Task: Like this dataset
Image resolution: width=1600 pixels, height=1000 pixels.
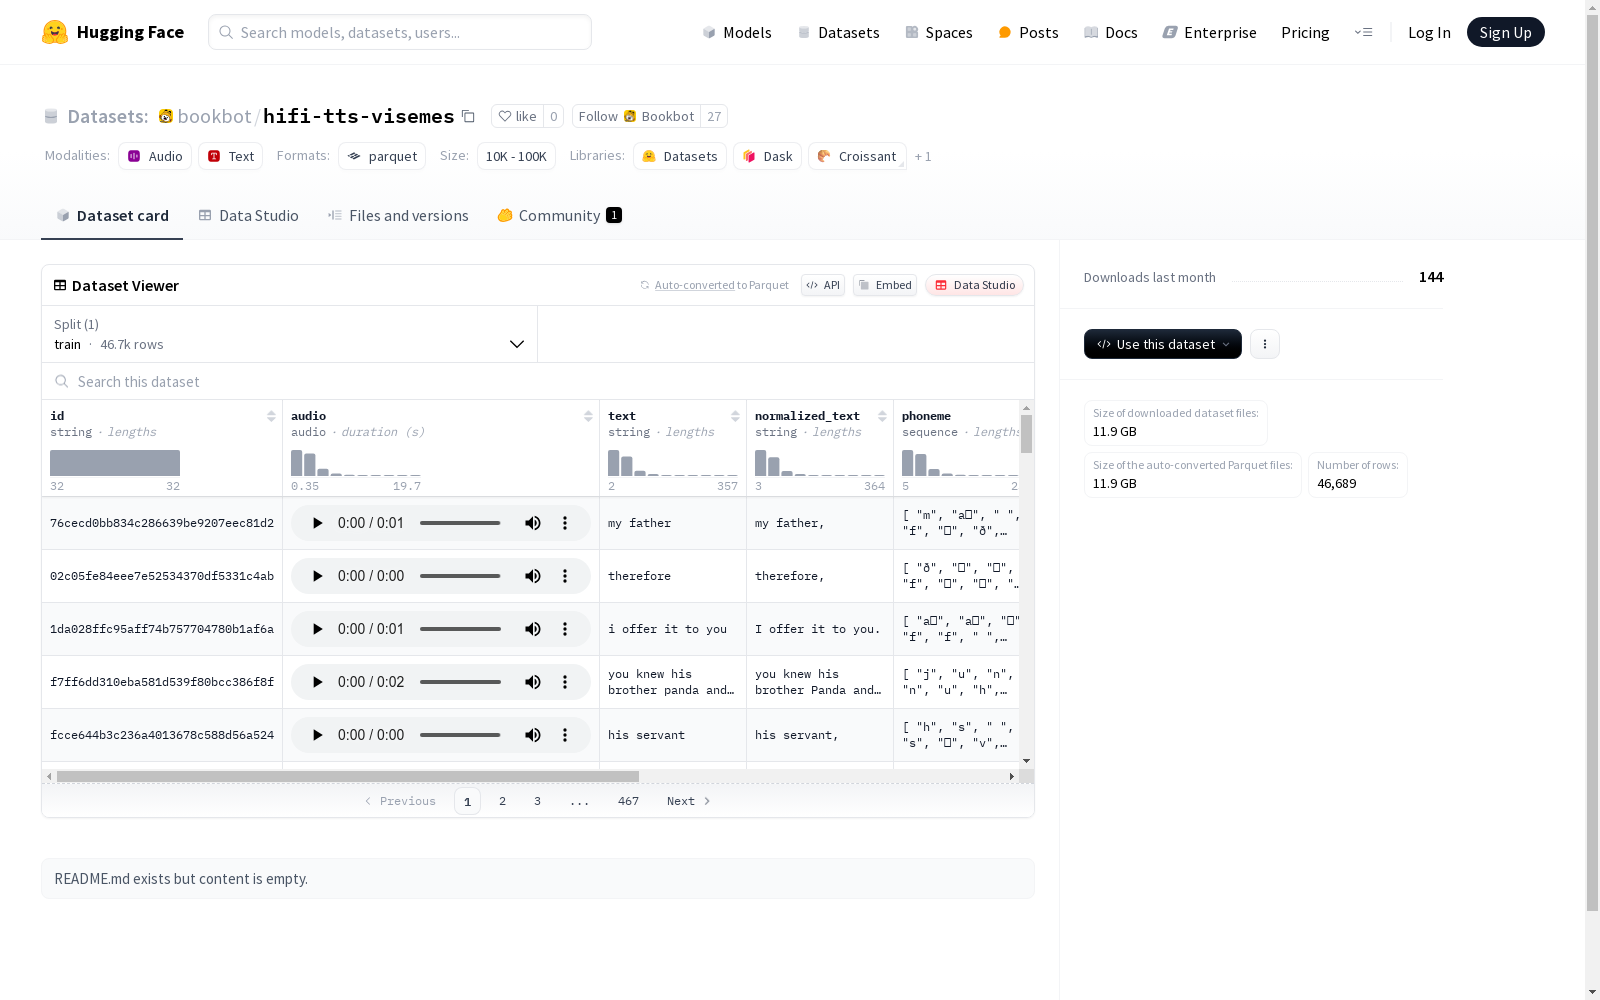Action: (518, 116)
